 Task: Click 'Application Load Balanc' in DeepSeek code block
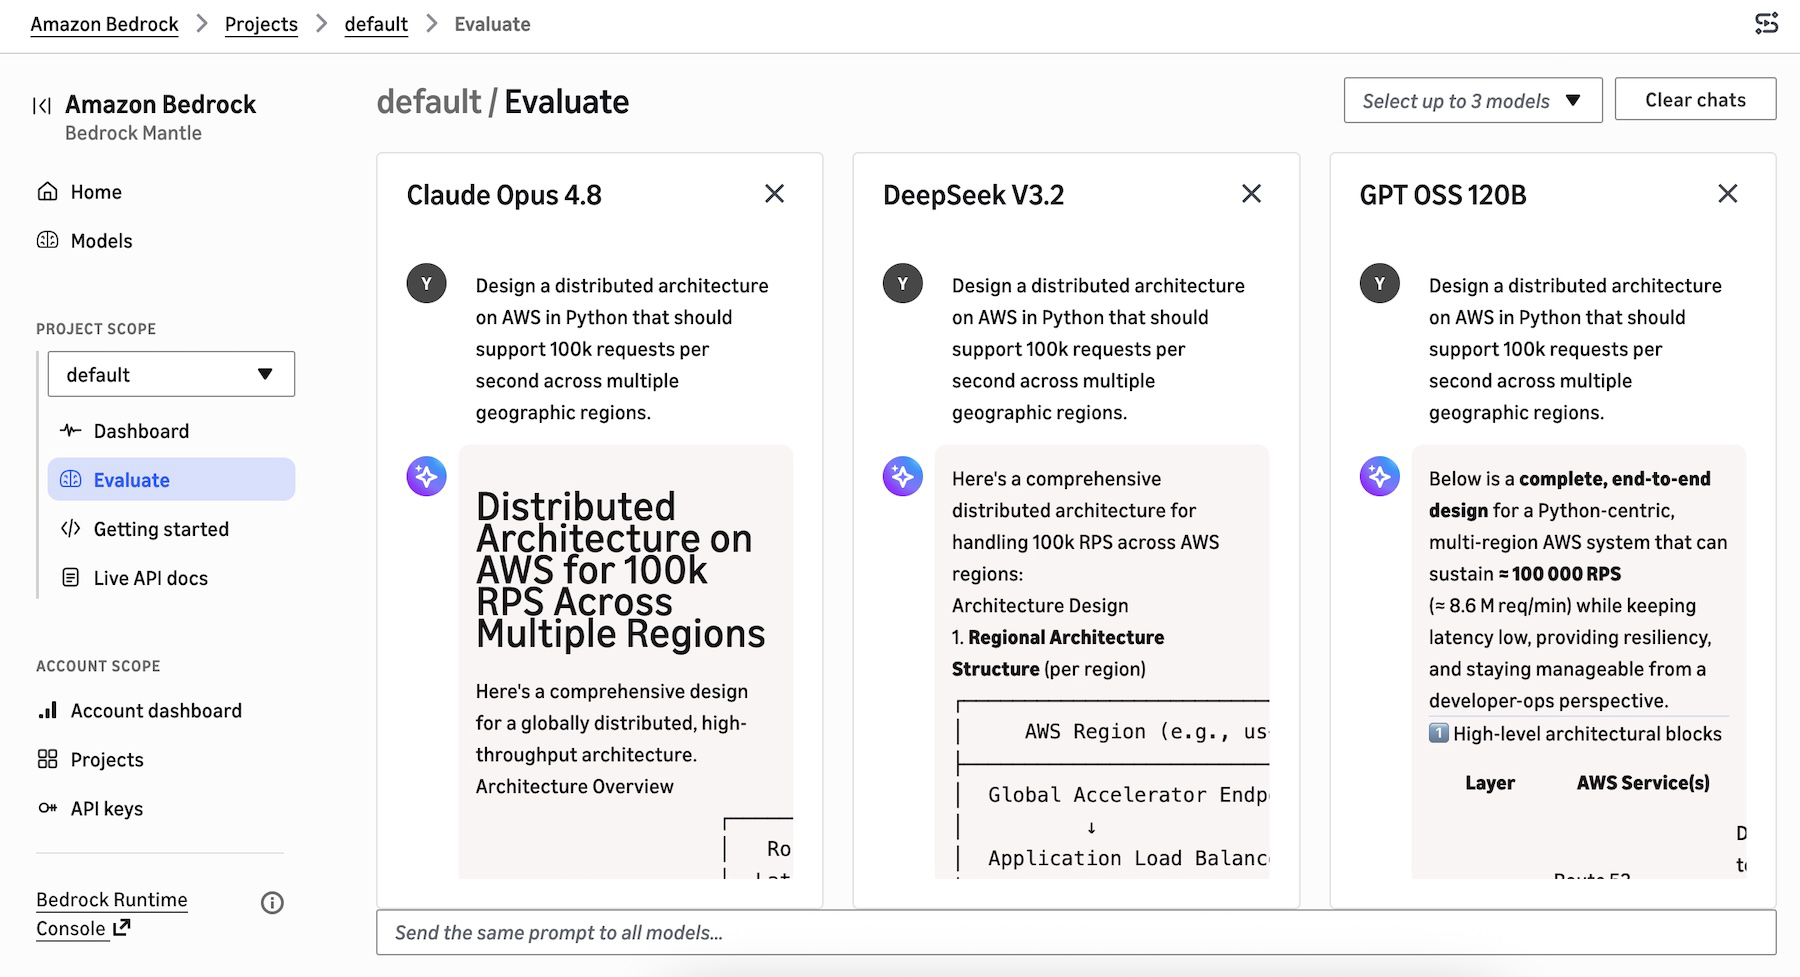pyautogui.click(x=1128, y=858)
